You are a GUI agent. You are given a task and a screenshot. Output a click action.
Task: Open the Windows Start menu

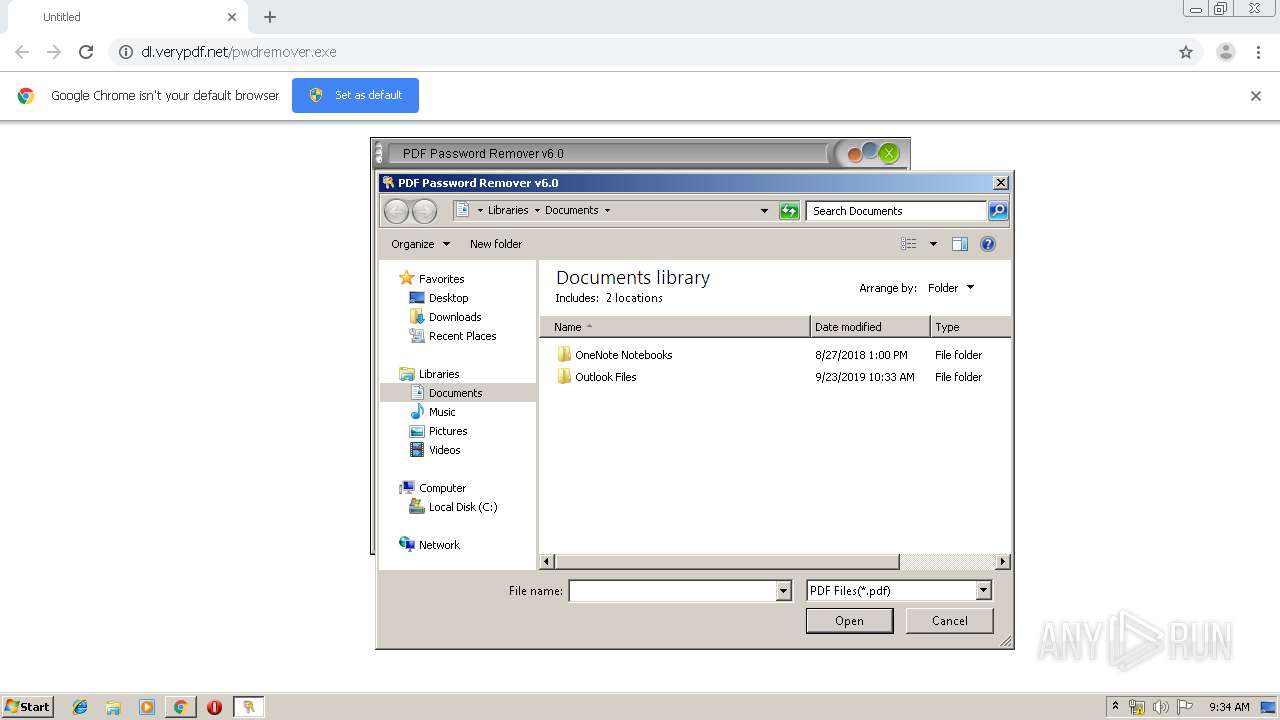[28, 706]
